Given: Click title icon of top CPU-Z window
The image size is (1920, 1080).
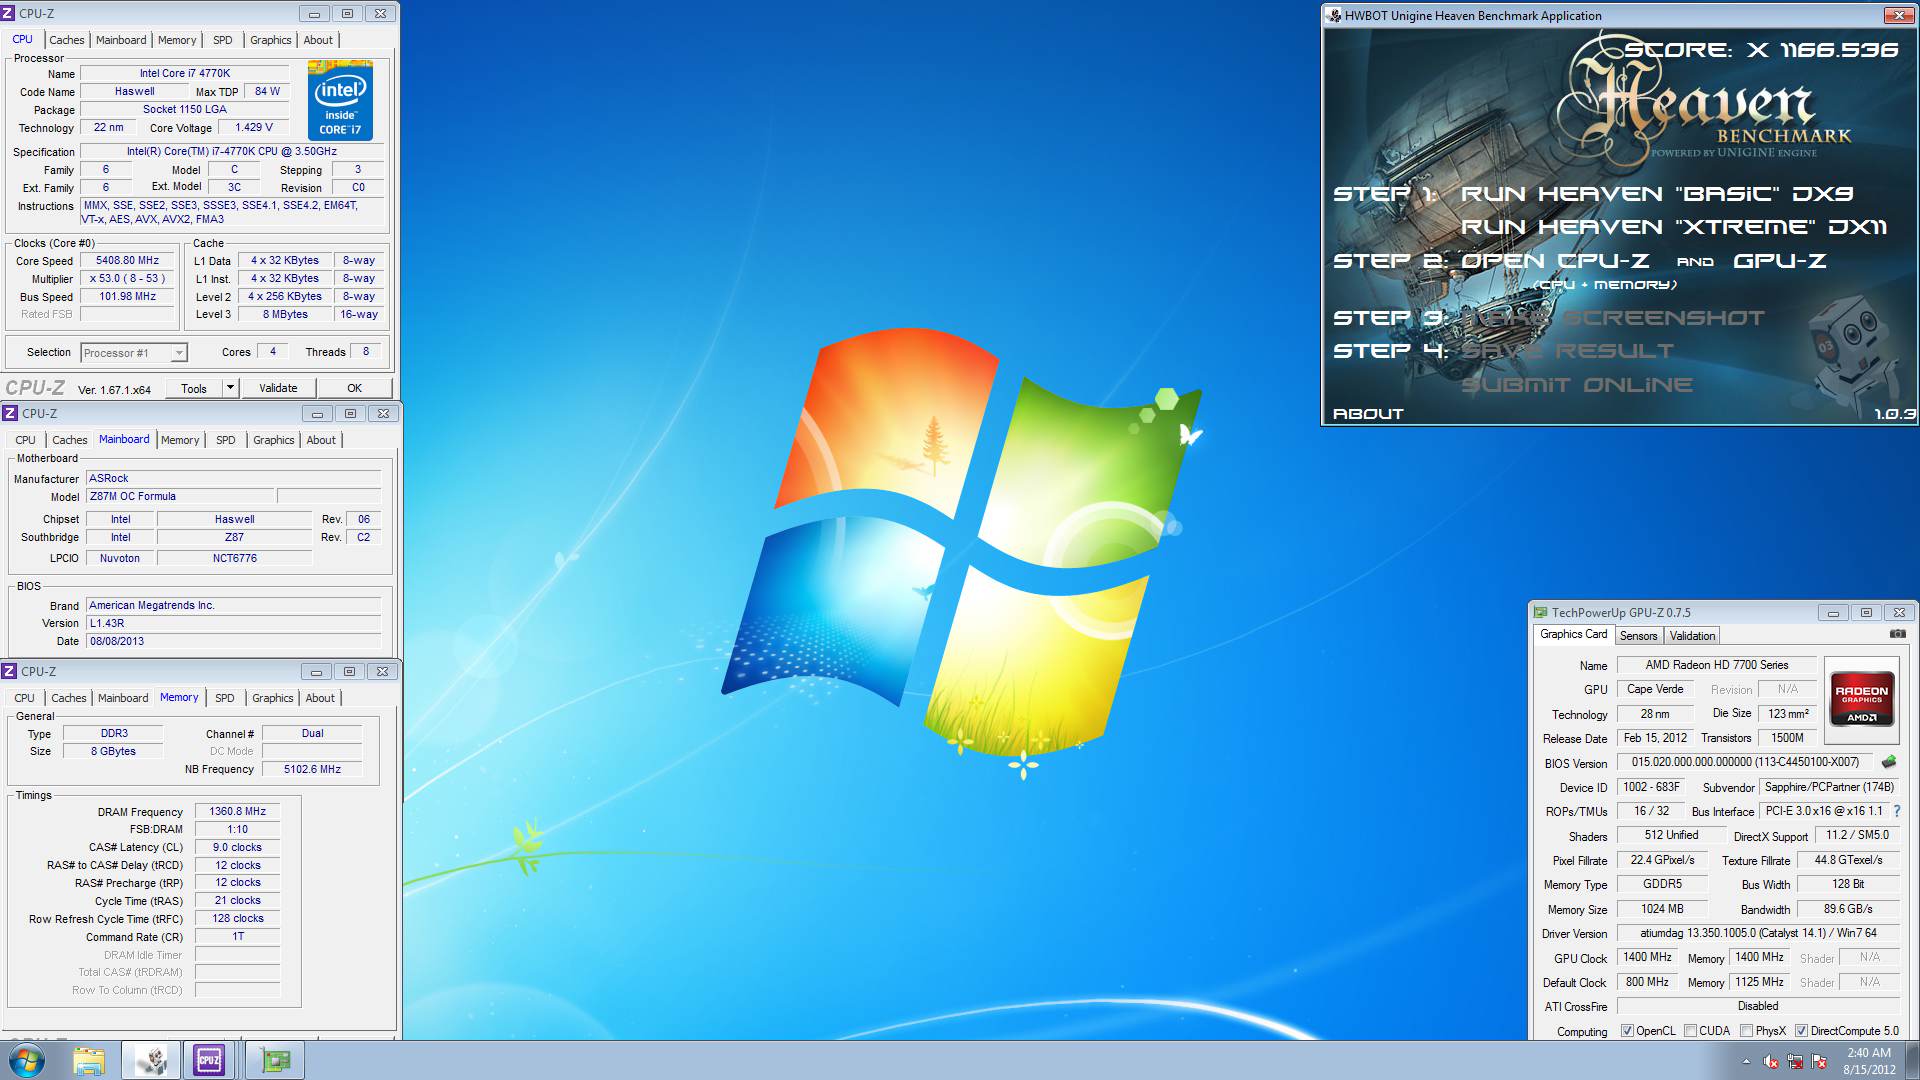Looking at the screenshot, I should (x=9, y=13).
